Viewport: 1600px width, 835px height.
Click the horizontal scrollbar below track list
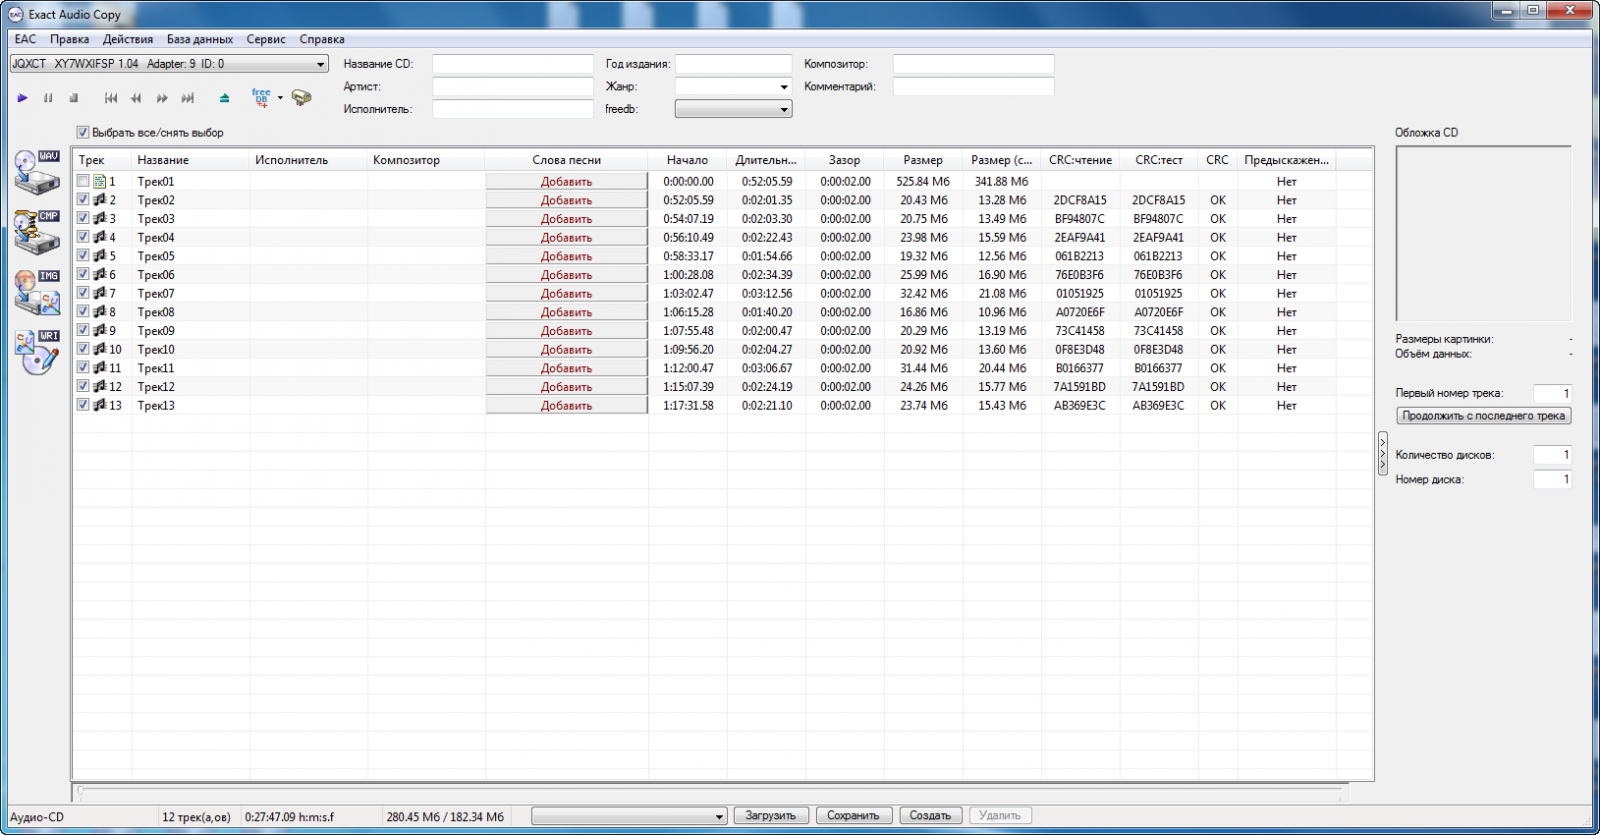(711, 791)
